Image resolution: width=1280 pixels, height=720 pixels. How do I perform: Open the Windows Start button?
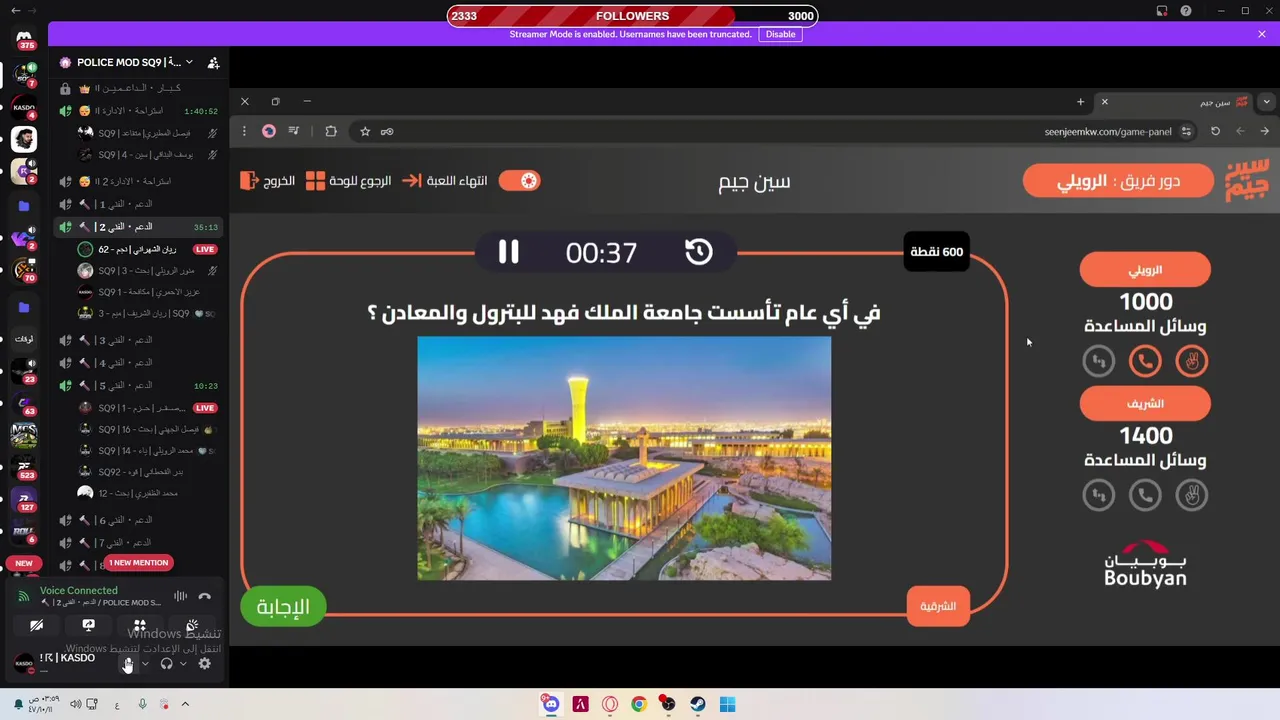727,704
